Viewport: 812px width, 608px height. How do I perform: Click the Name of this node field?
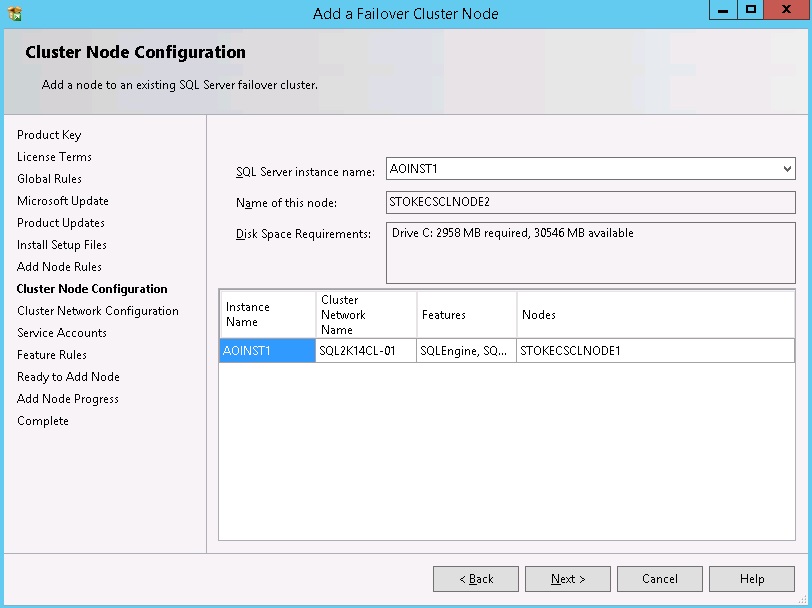pos(590,202)
